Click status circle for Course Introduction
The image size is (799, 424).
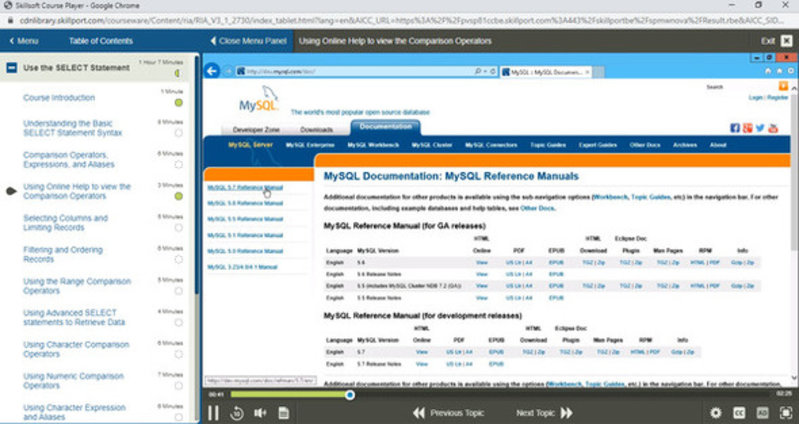pos(178,102)
